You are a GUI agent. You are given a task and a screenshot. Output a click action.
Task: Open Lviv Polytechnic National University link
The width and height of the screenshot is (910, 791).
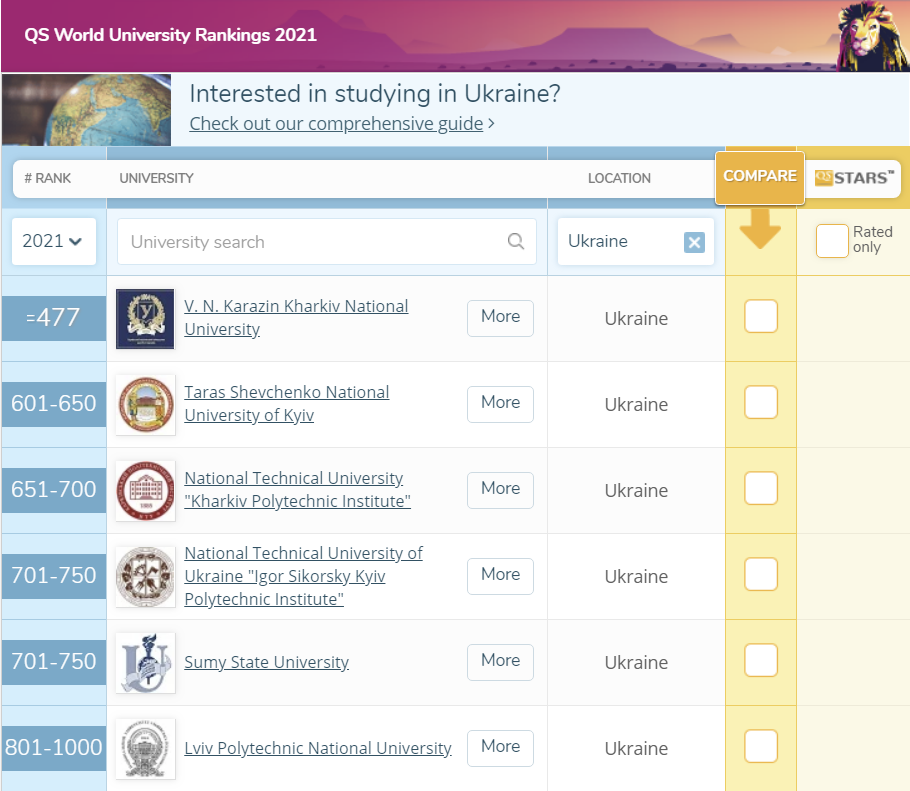click(318, 748)
